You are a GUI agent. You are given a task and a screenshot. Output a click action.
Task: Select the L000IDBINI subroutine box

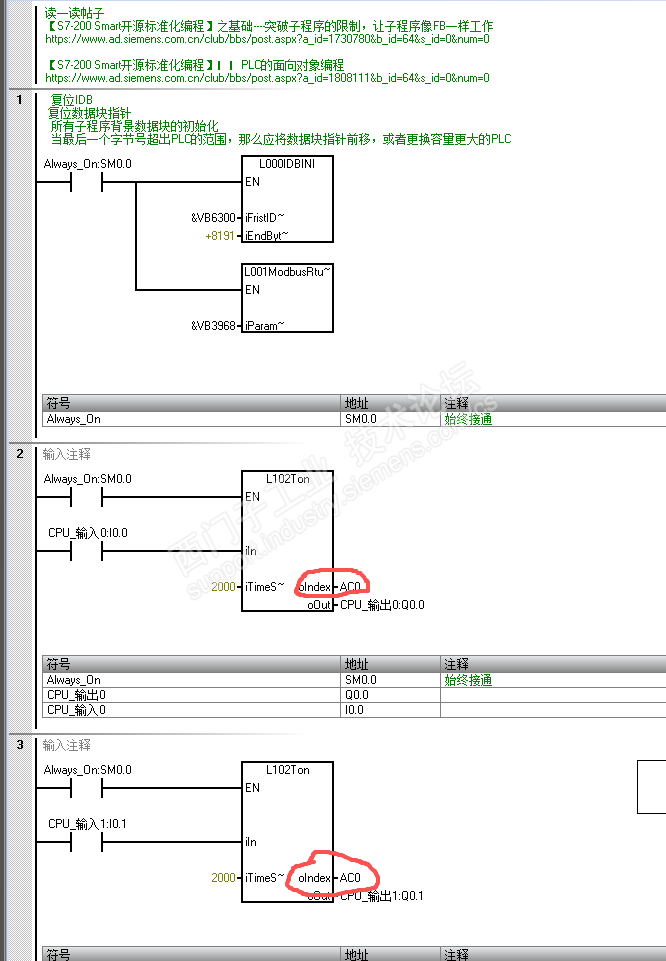287,199
